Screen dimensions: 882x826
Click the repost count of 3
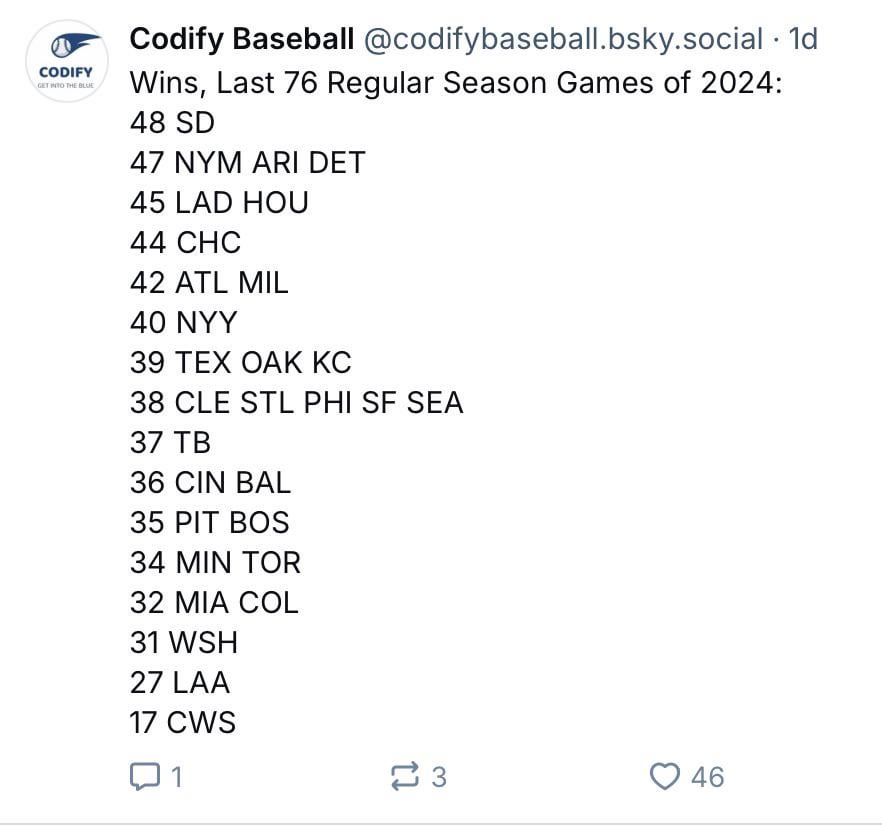pos(438,777)
